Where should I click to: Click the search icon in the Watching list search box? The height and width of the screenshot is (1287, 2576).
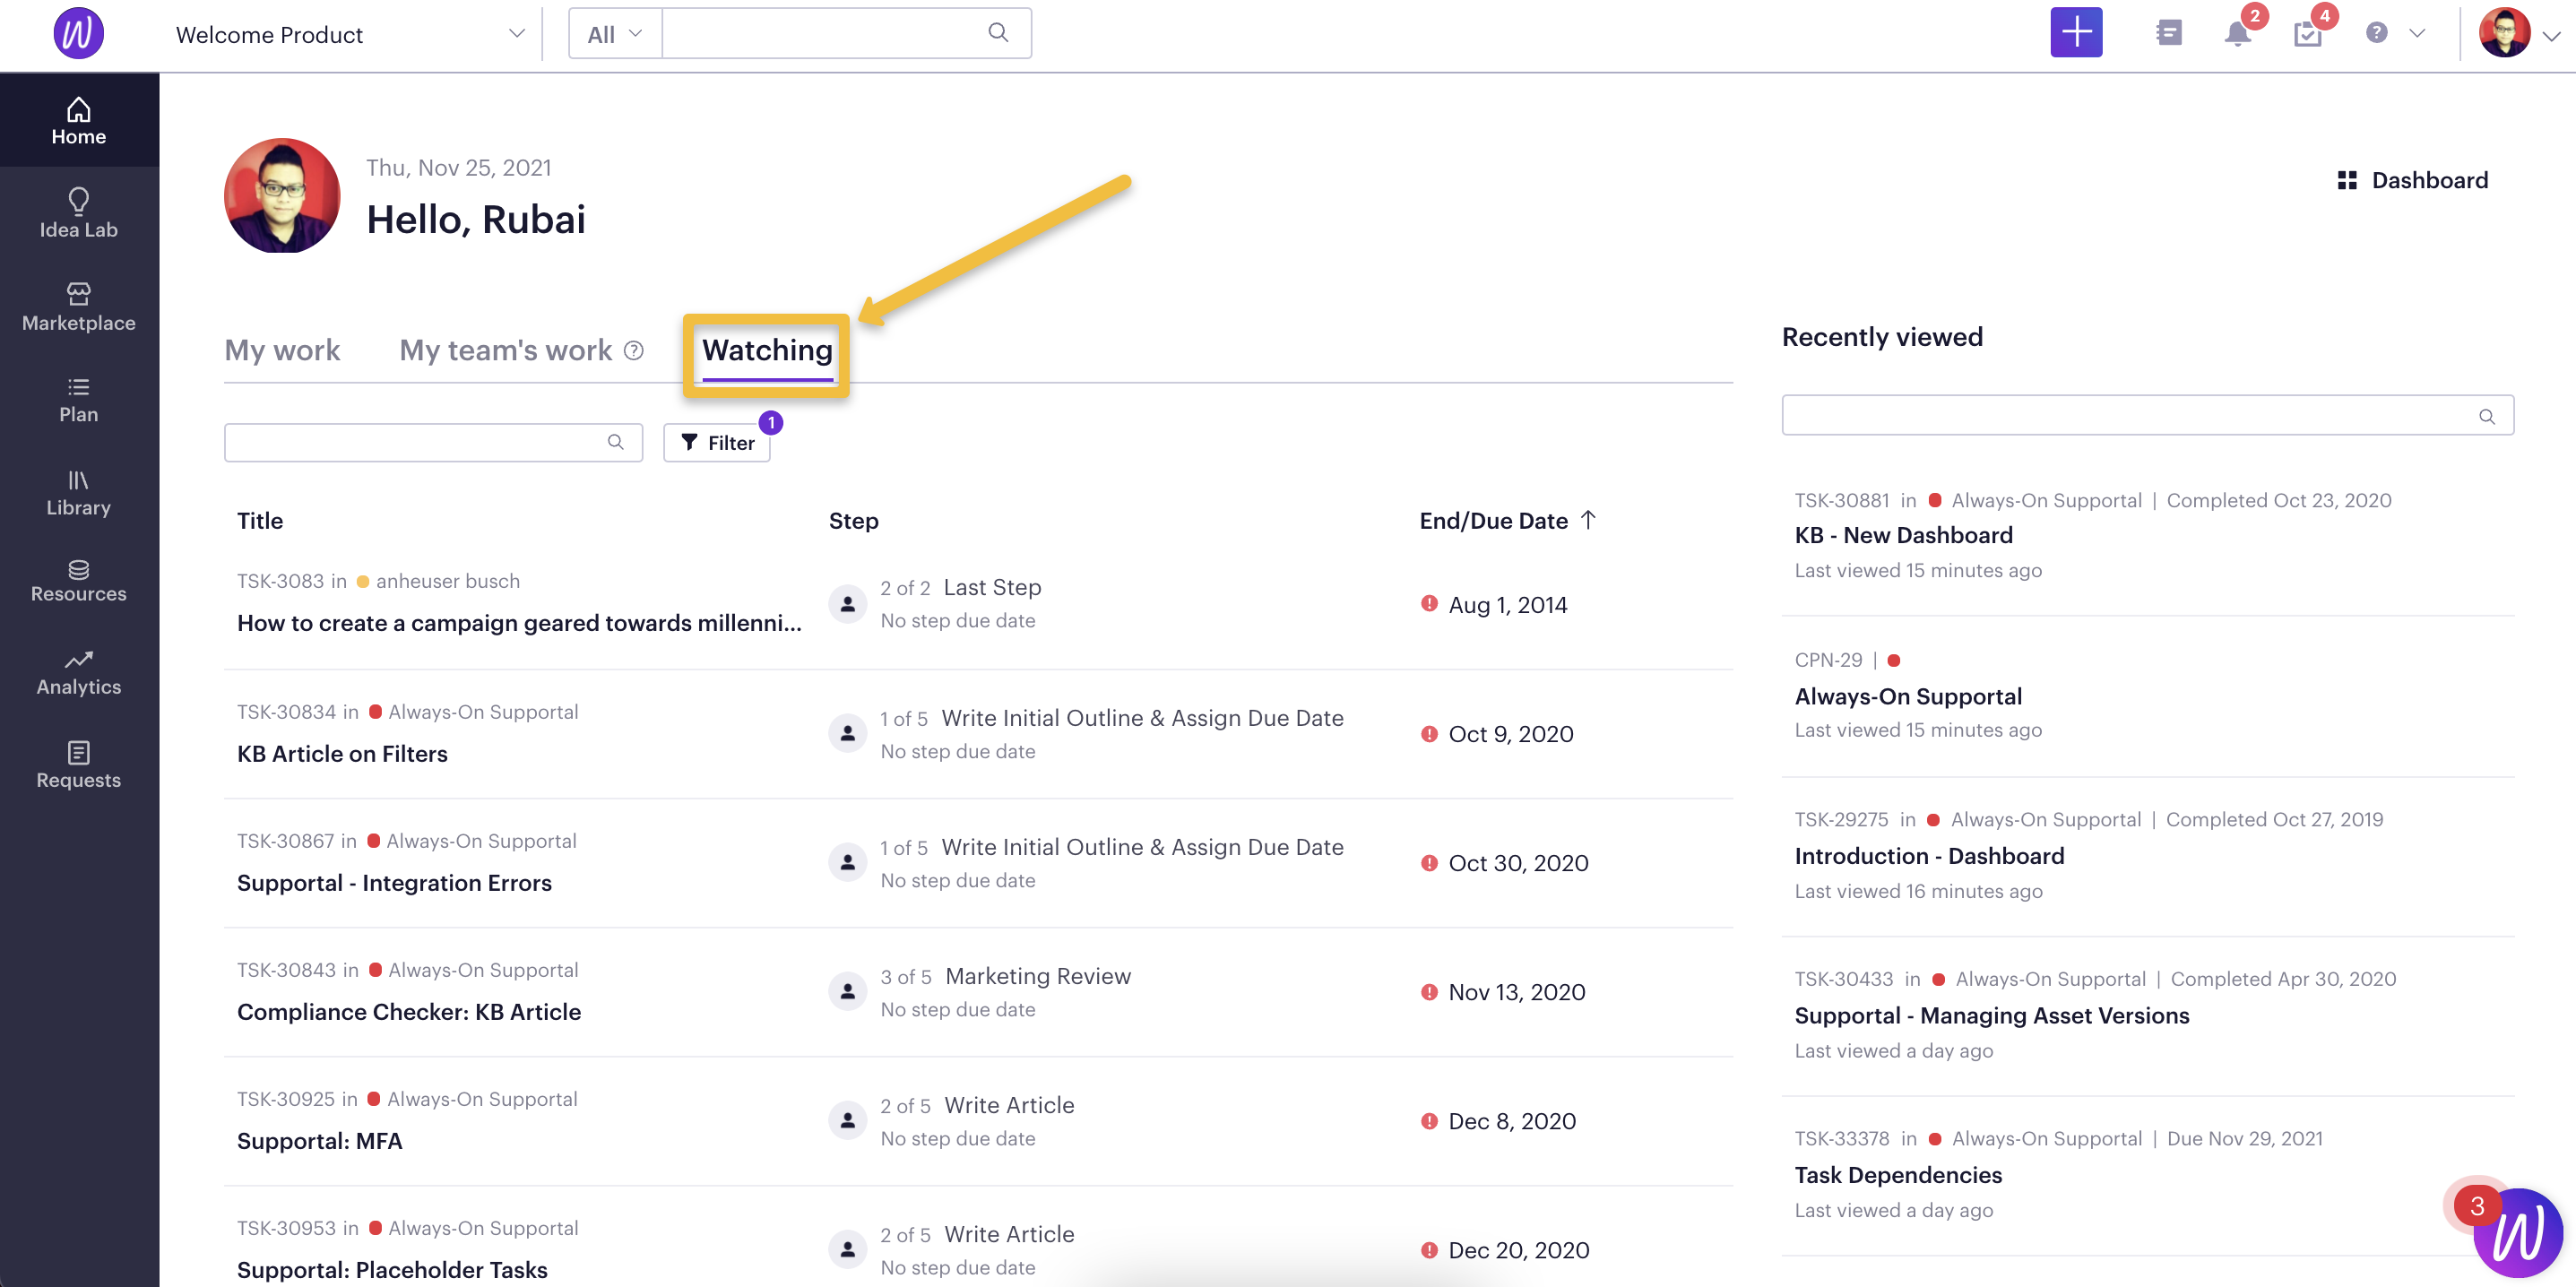coord(616,442)
